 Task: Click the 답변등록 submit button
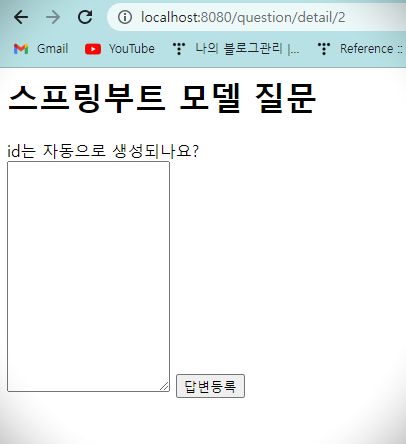[210, 386]
